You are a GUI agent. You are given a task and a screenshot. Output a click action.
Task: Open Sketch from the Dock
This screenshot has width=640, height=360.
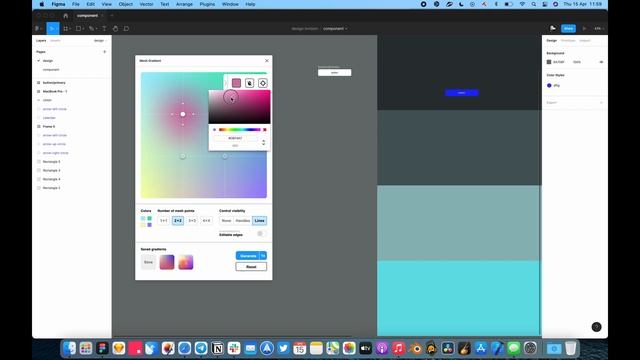(119, 348)
